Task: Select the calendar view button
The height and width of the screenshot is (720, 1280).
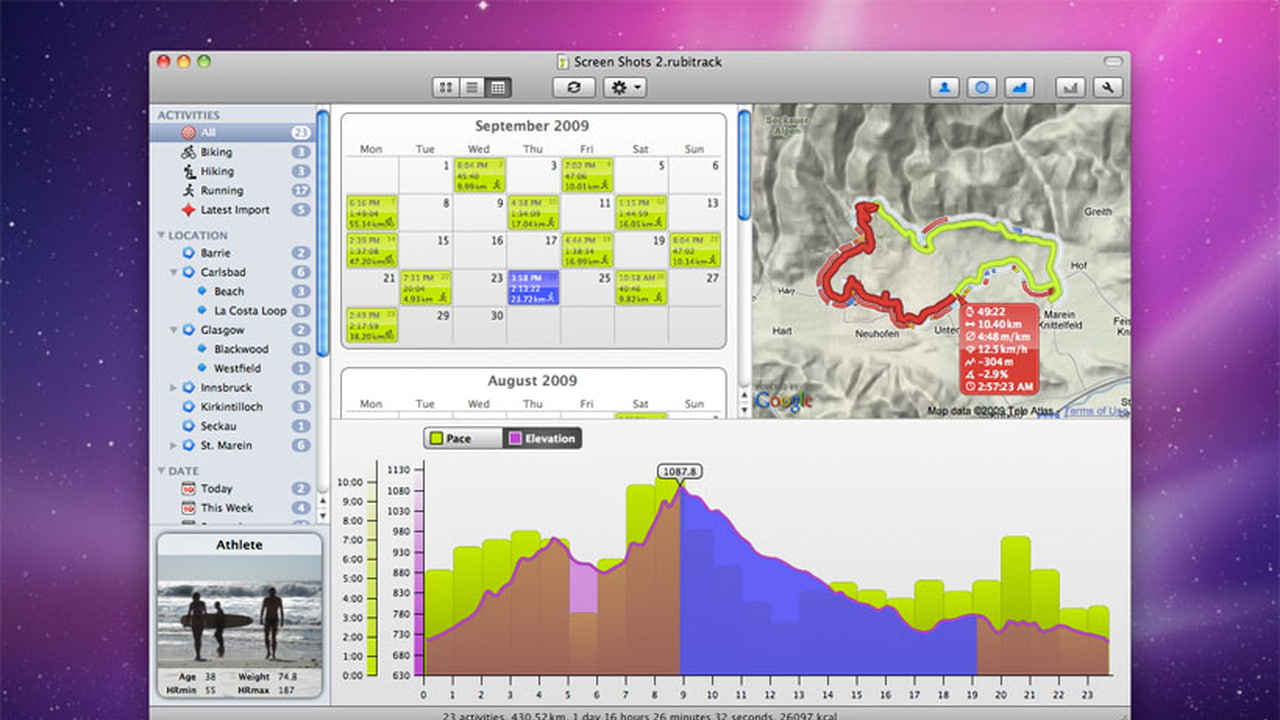Action: 498,87
